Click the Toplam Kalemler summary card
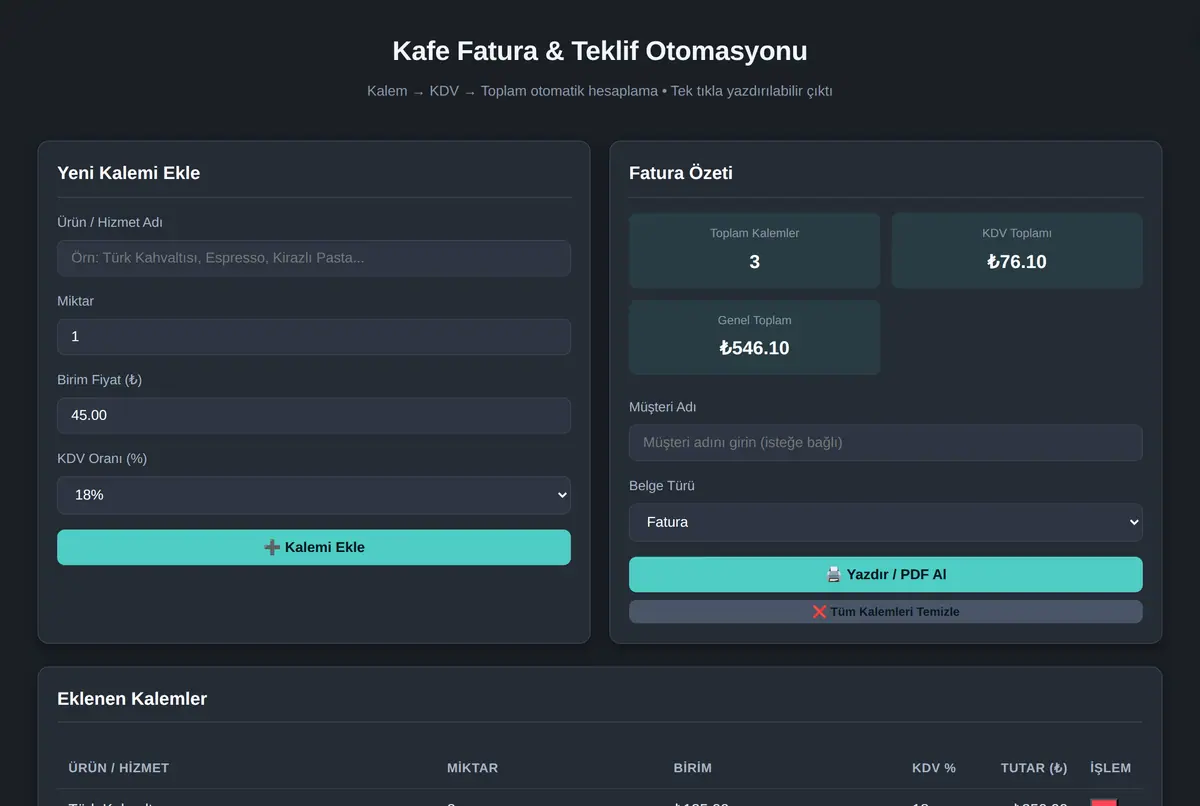This screenshot has height=806, width=1200. pos(755,250)
